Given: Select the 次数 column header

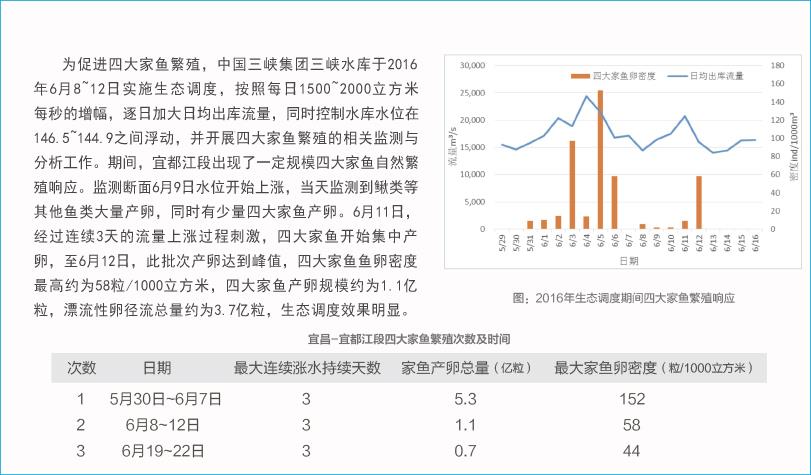Looking at the screenshot, I should click(x=82, y=367).
